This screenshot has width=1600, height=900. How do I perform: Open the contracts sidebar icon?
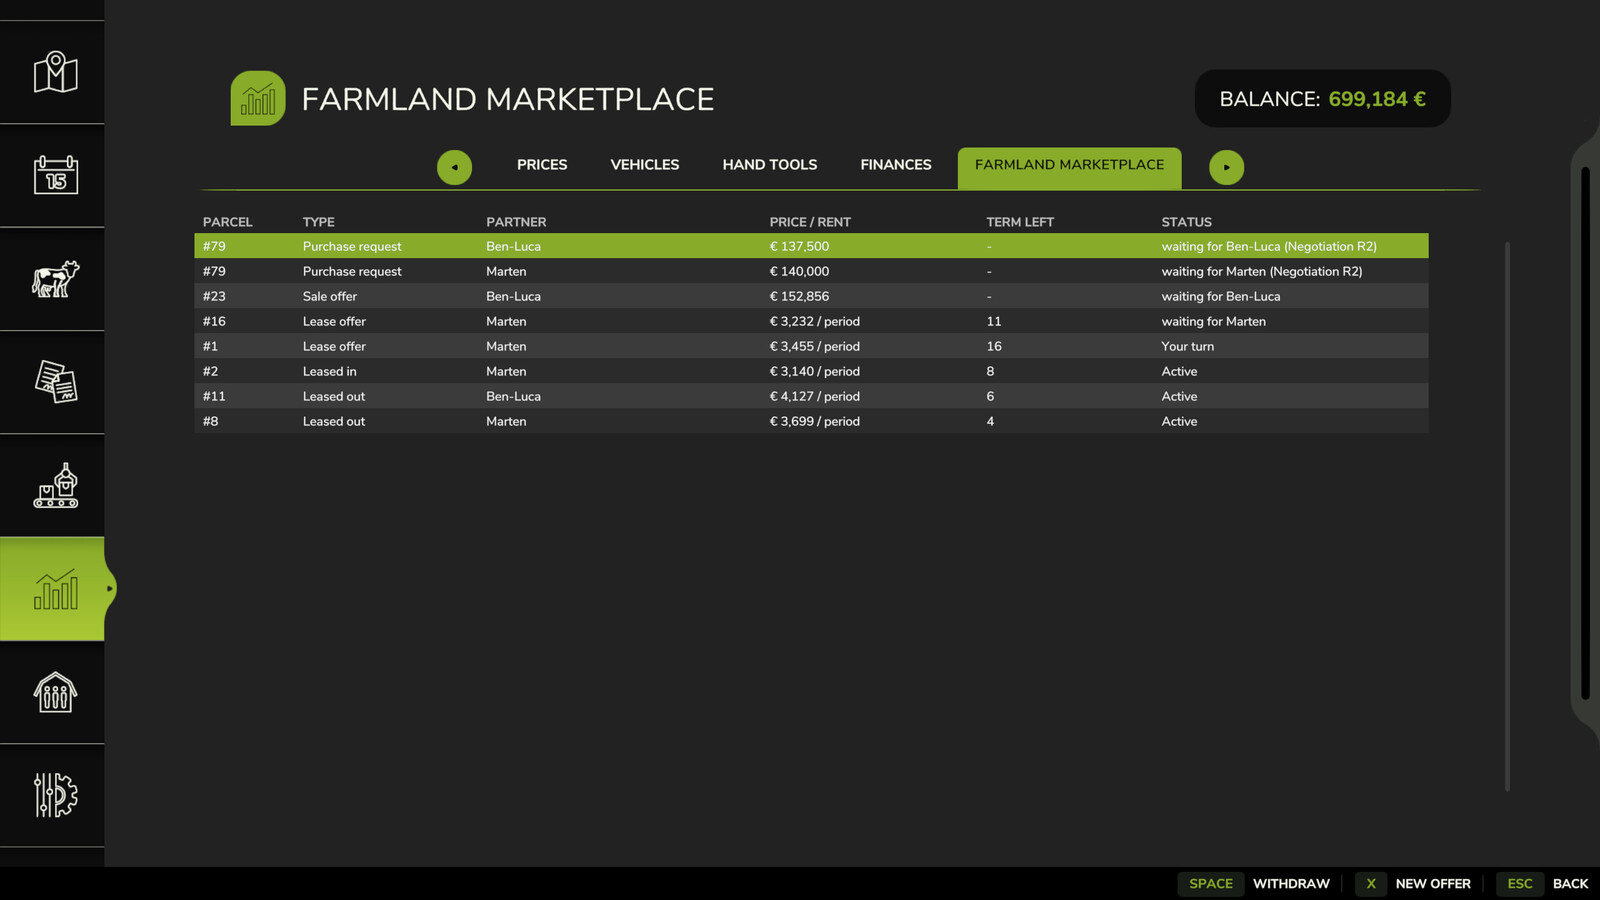pyautogui.click(x=56, y=382)
